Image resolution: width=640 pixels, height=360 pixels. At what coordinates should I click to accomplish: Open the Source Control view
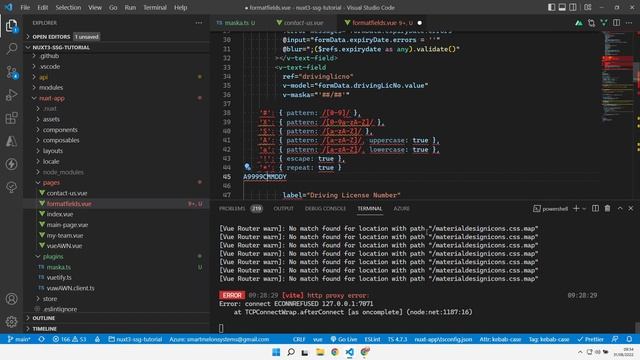click(11, 72)
